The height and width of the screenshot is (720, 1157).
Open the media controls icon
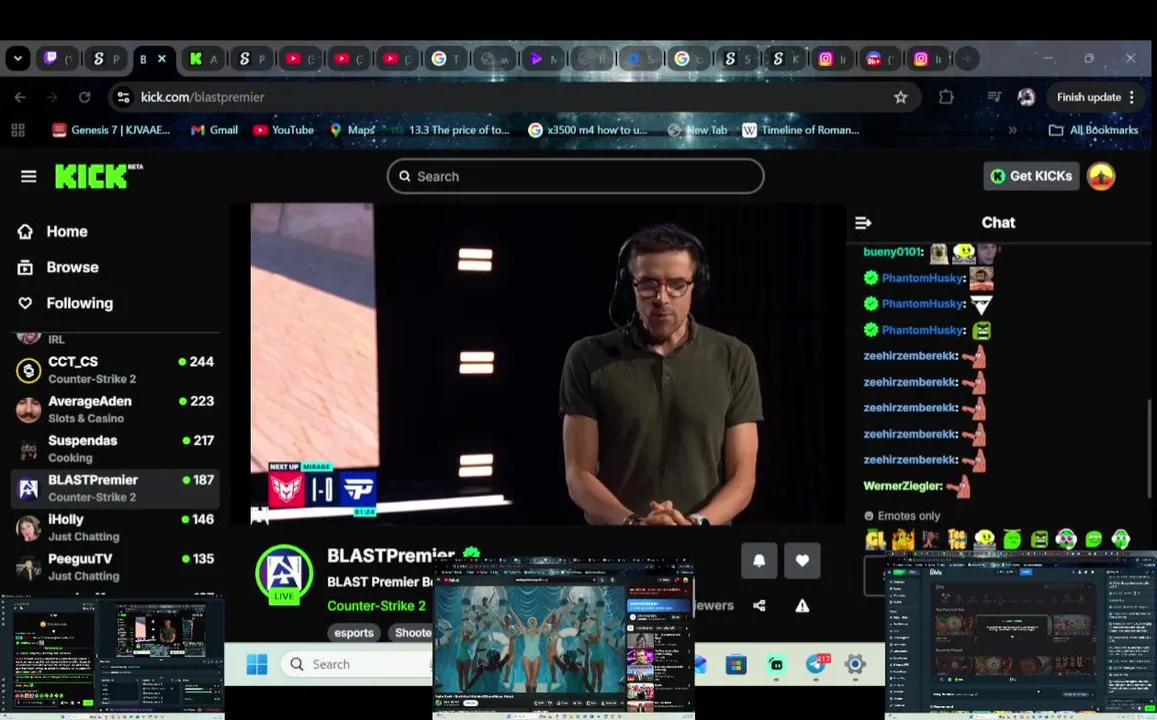994,97
